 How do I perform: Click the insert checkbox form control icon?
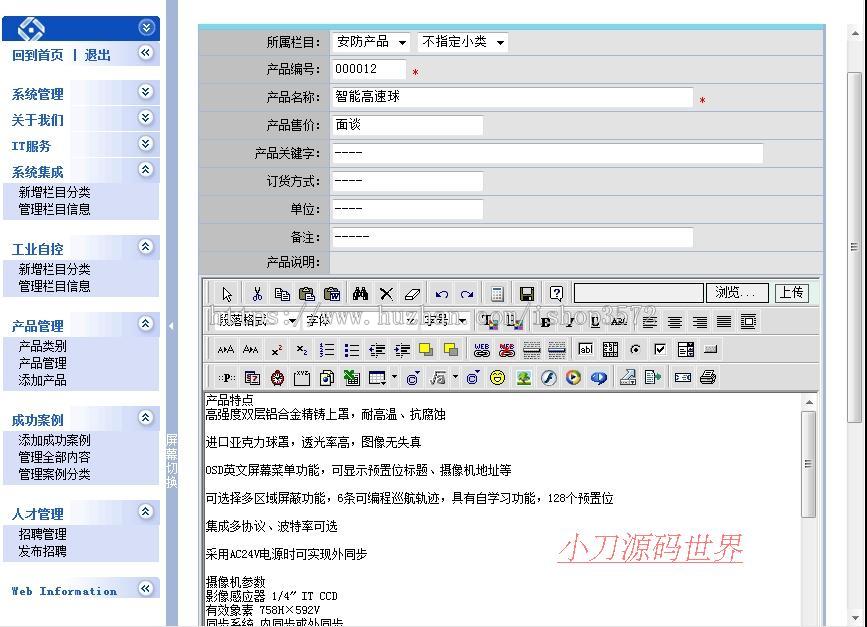(660, 349)
